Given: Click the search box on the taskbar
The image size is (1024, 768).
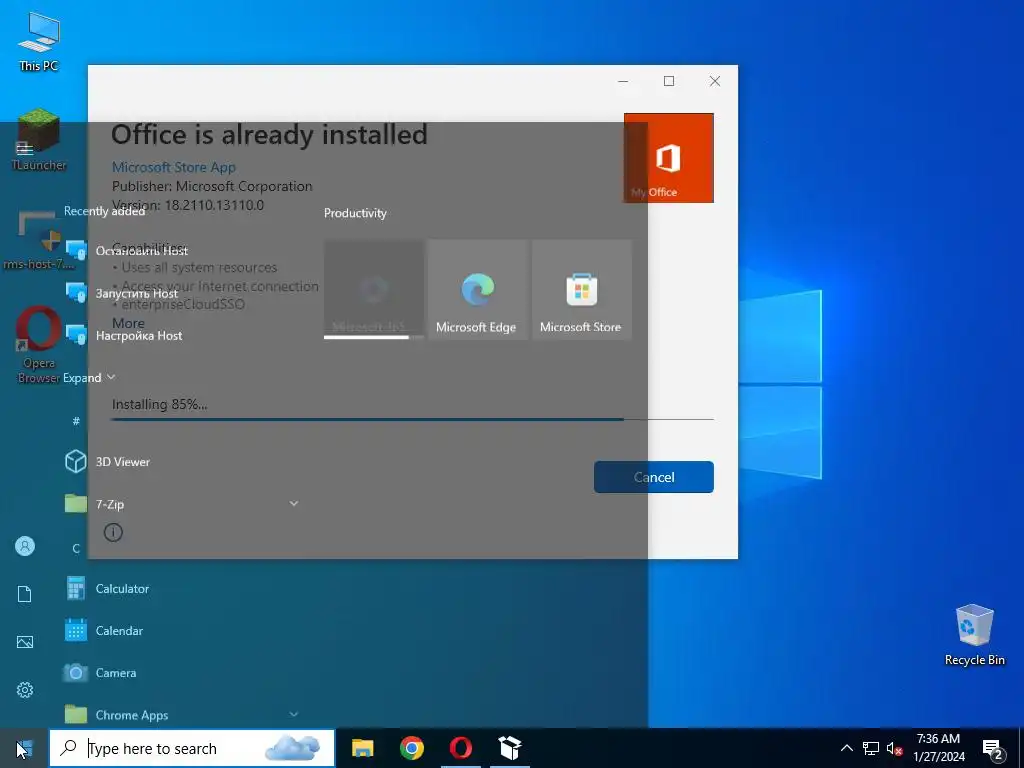Looking at the screenshot, I should pyautogui.click(x=192, y=748).
